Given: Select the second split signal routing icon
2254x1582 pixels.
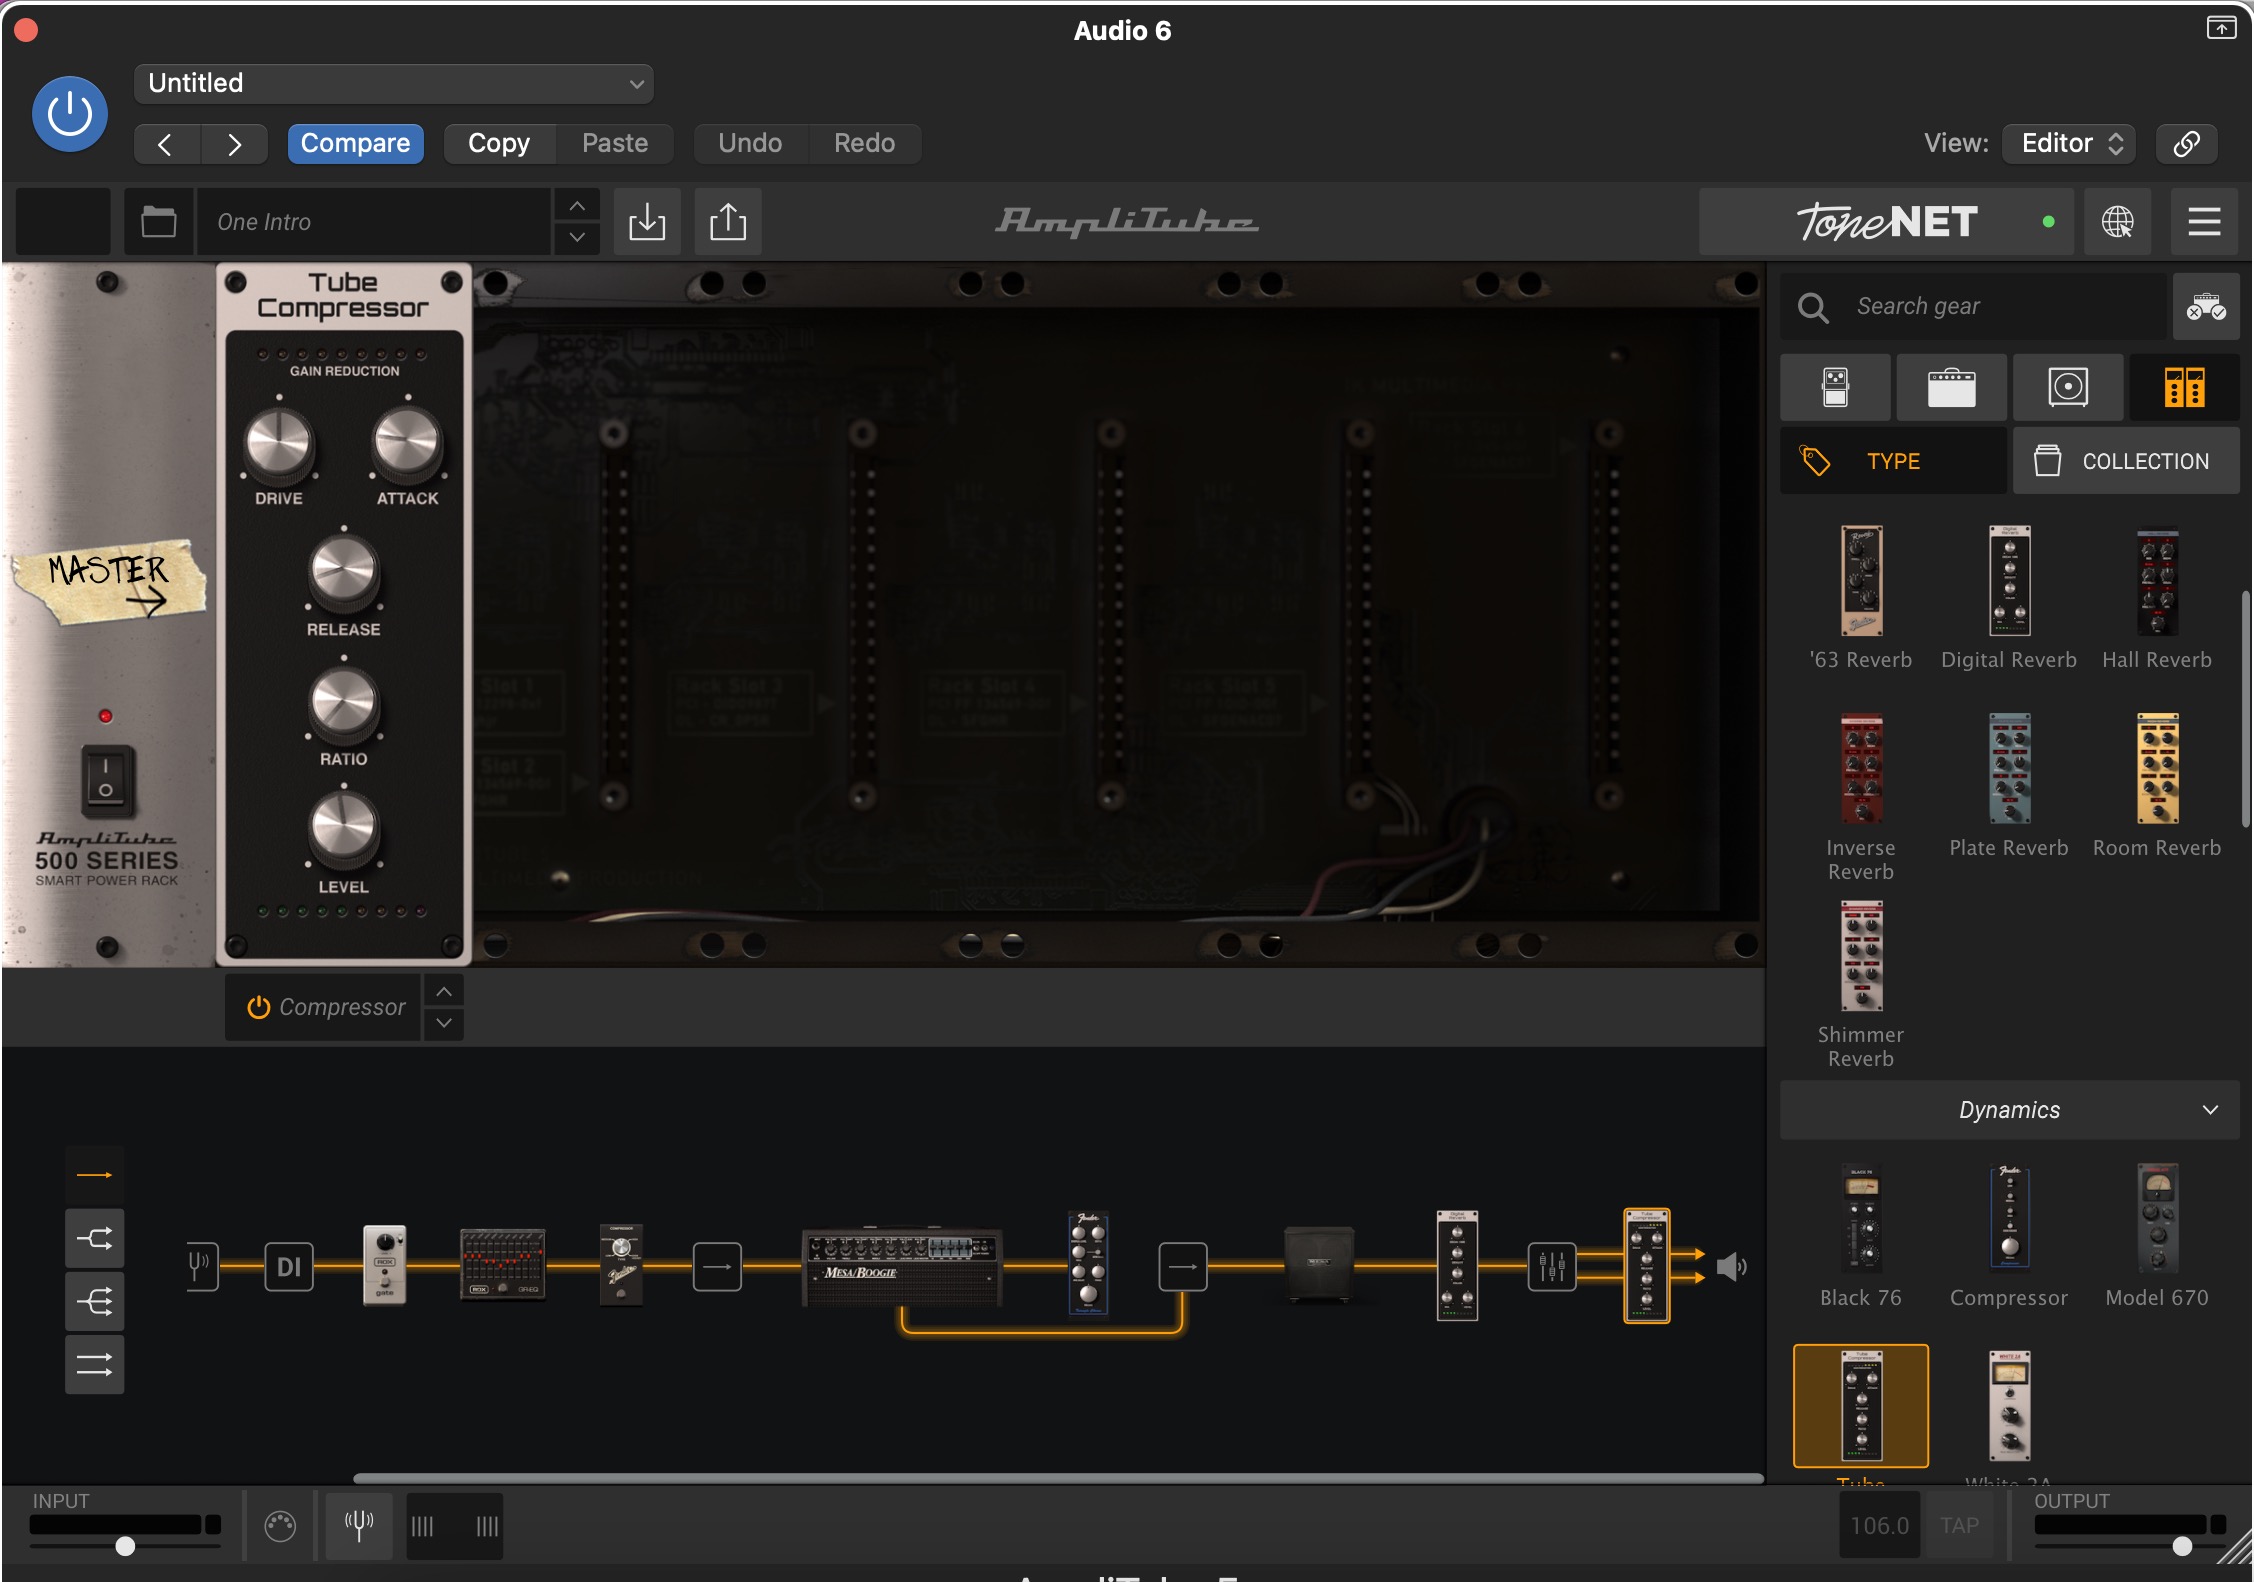Looking at the screenshot, I should (x=95, y=1239).
